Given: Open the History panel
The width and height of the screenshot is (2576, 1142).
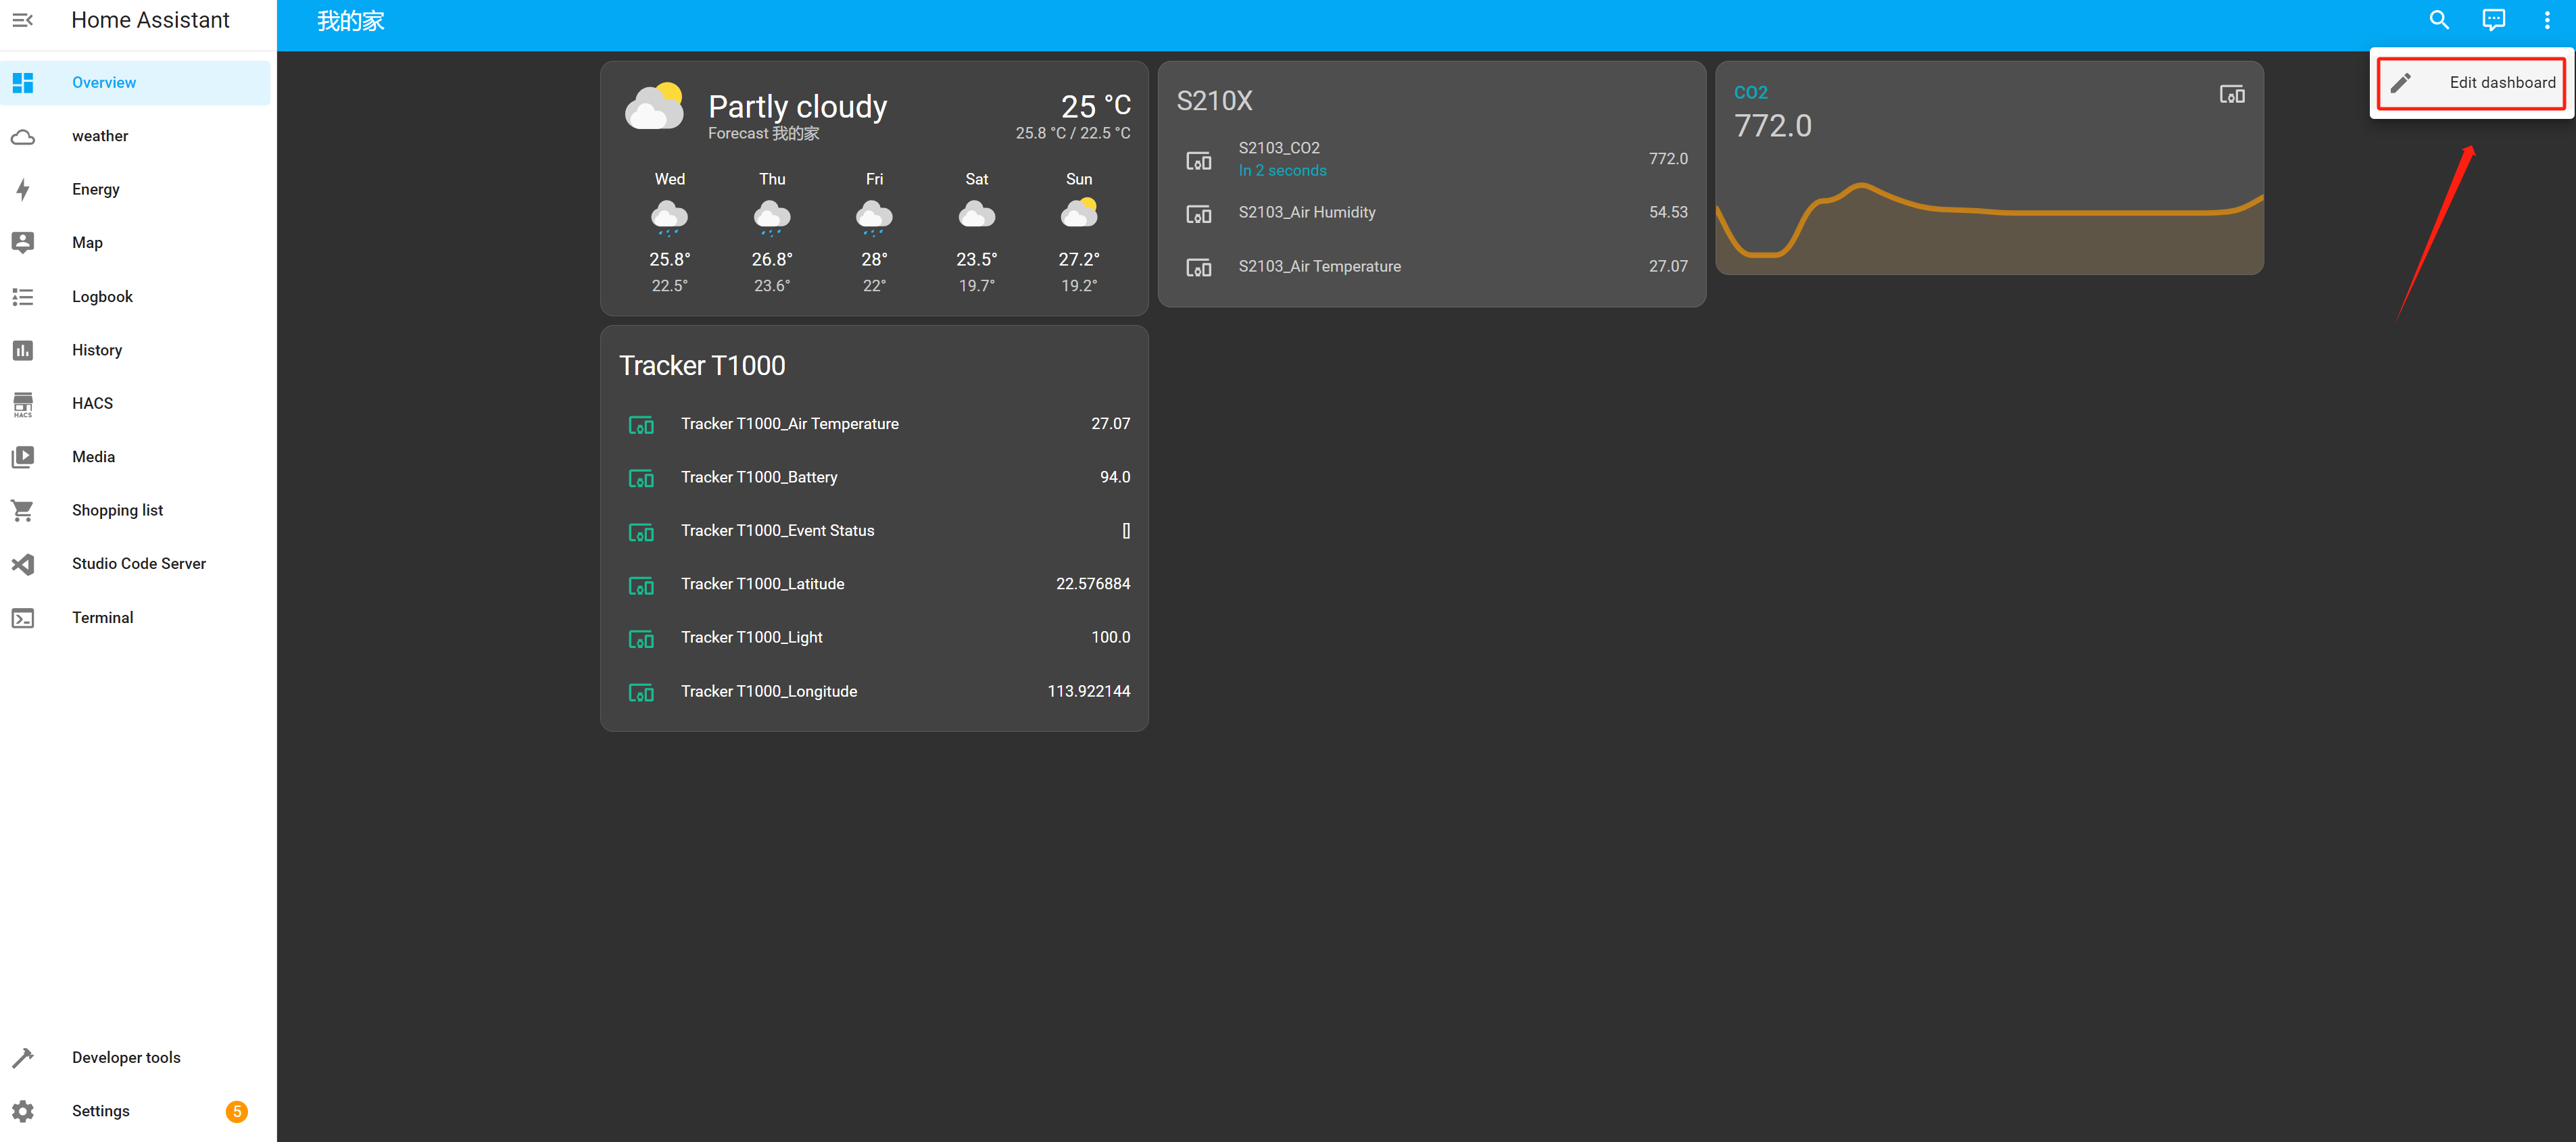Looking at the screenshot, I should tap(136, 350).
